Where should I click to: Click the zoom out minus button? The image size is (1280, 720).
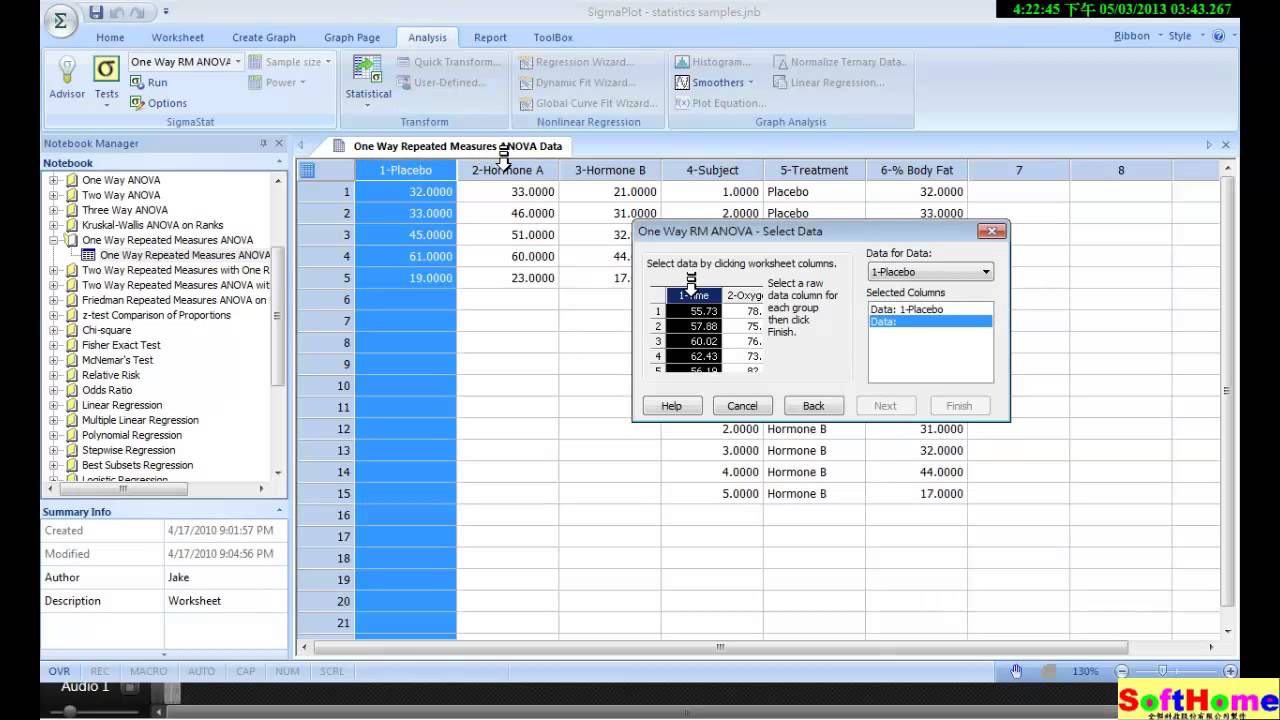1122,672
